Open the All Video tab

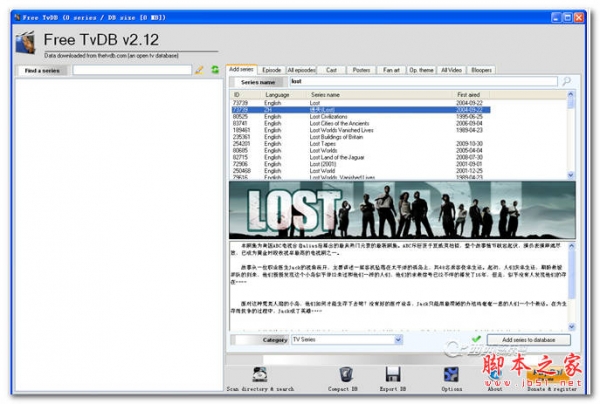click(452, 70)
